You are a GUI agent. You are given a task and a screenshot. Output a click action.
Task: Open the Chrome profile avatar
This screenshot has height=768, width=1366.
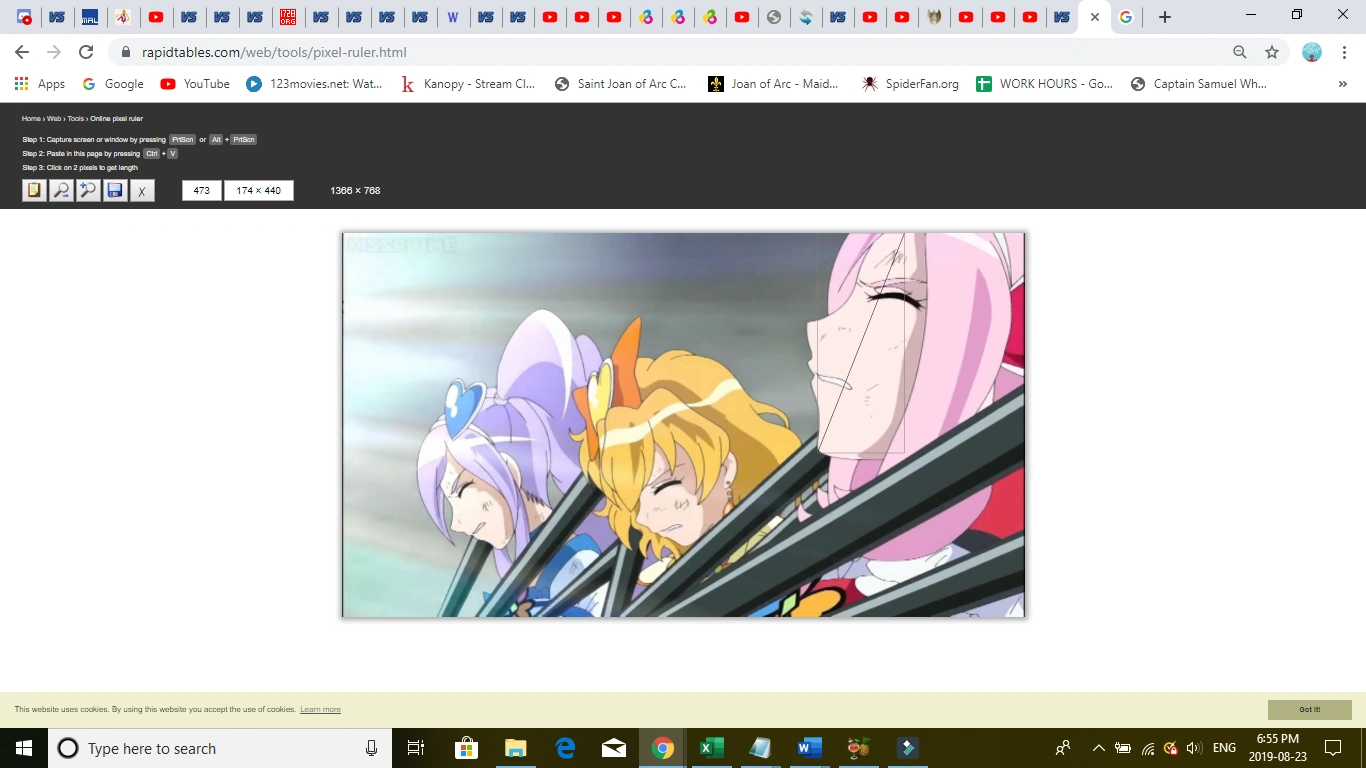click(x=1312, y=52)
